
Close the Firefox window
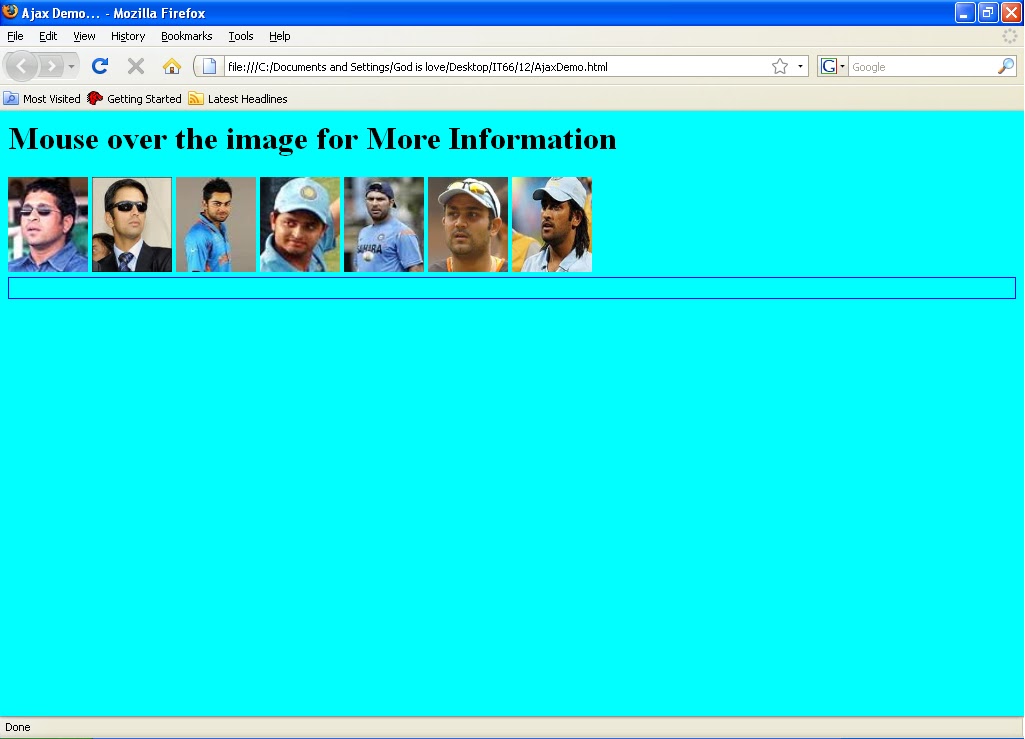pyautogui.click(x=1011, y=12)
